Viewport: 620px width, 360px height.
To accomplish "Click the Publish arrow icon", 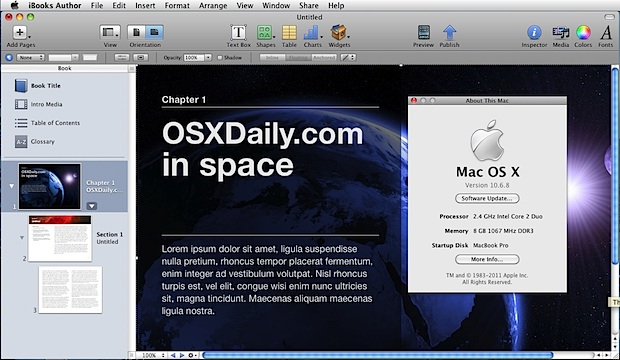I will pos(450,32).
